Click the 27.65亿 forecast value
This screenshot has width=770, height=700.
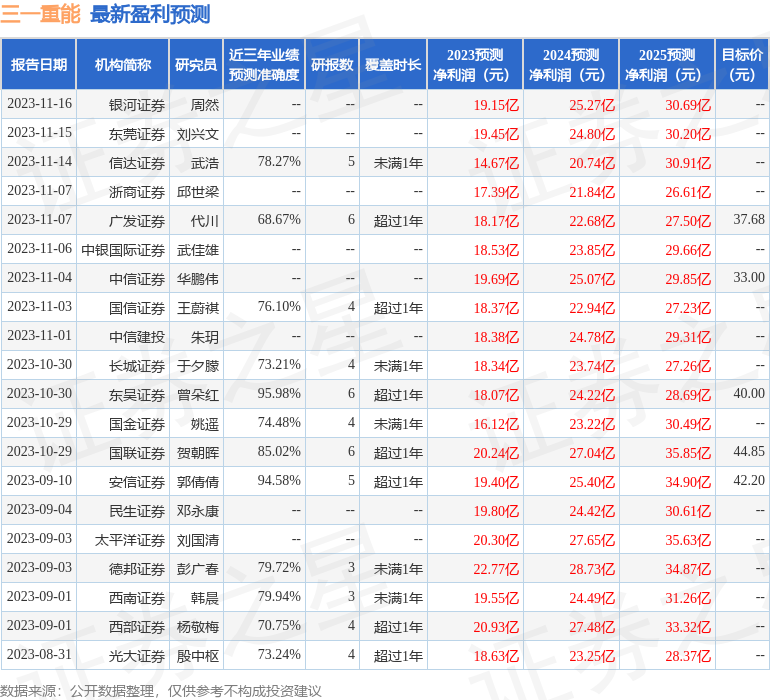[592, 539]
